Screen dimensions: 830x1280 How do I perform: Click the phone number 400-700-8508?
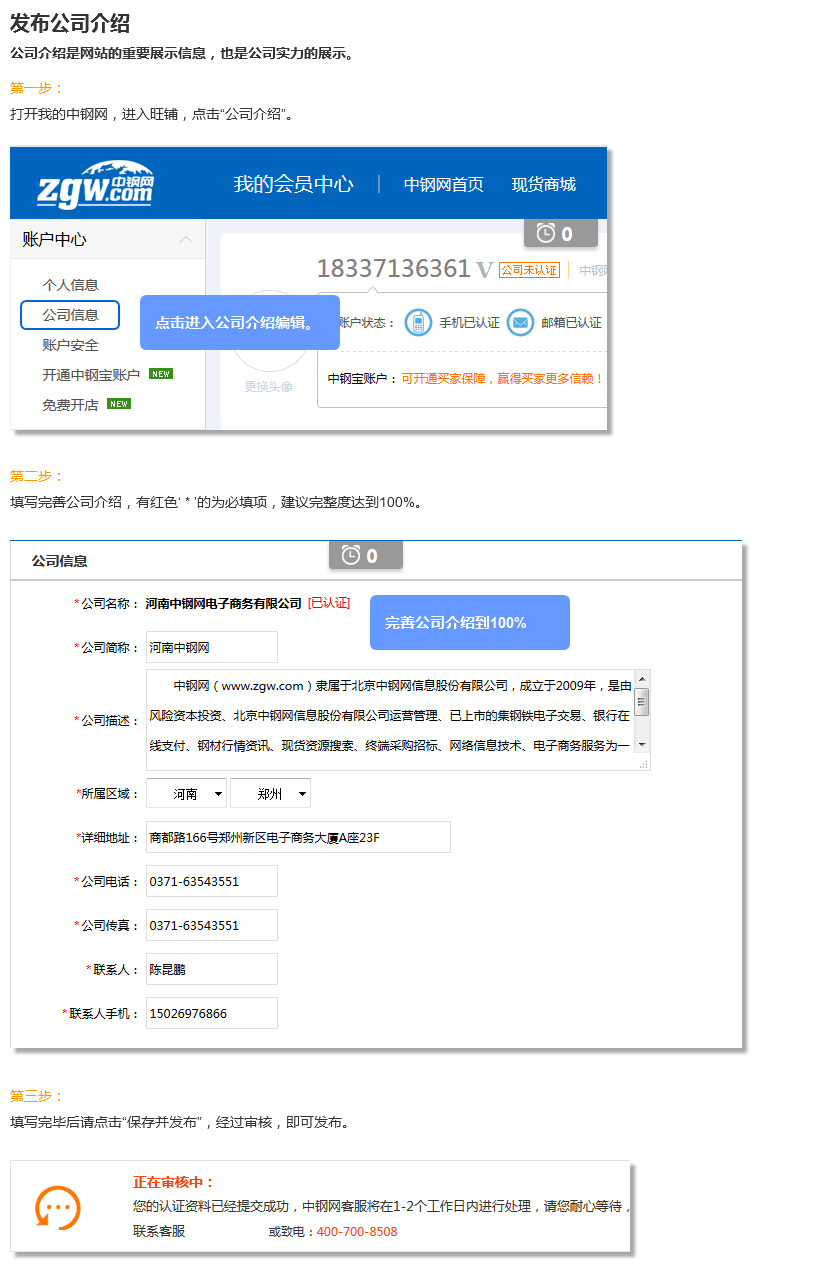pos(357,1232)
